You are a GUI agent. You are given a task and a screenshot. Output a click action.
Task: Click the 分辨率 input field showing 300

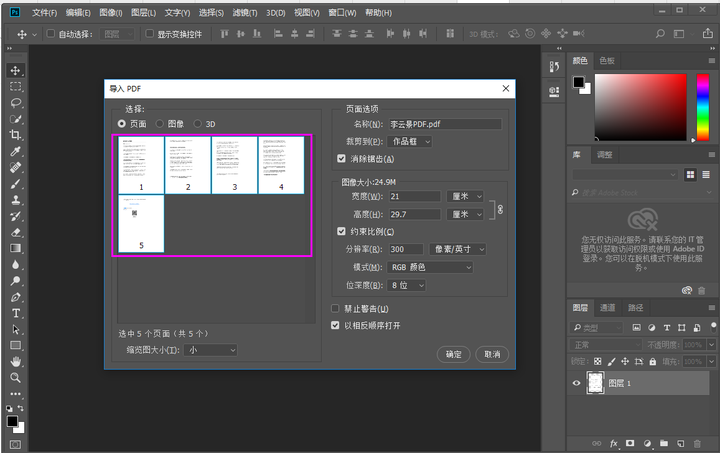[x=406, y=249]
